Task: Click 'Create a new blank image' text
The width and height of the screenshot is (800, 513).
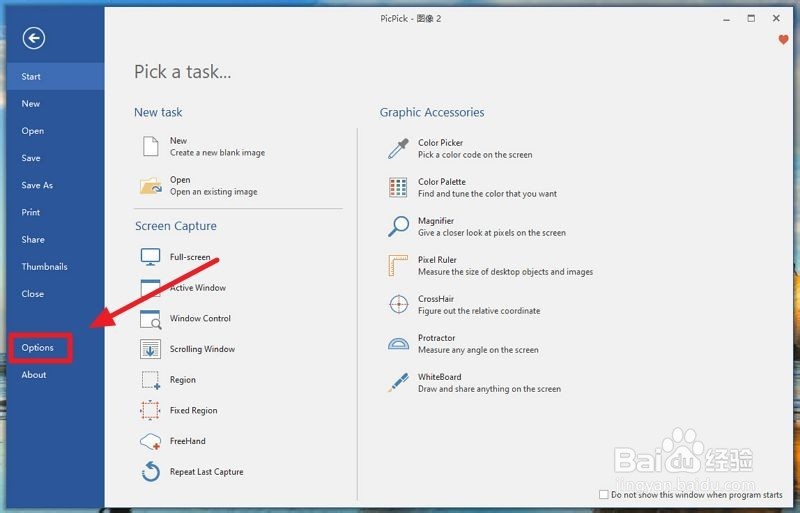Action: pos(217,153)
